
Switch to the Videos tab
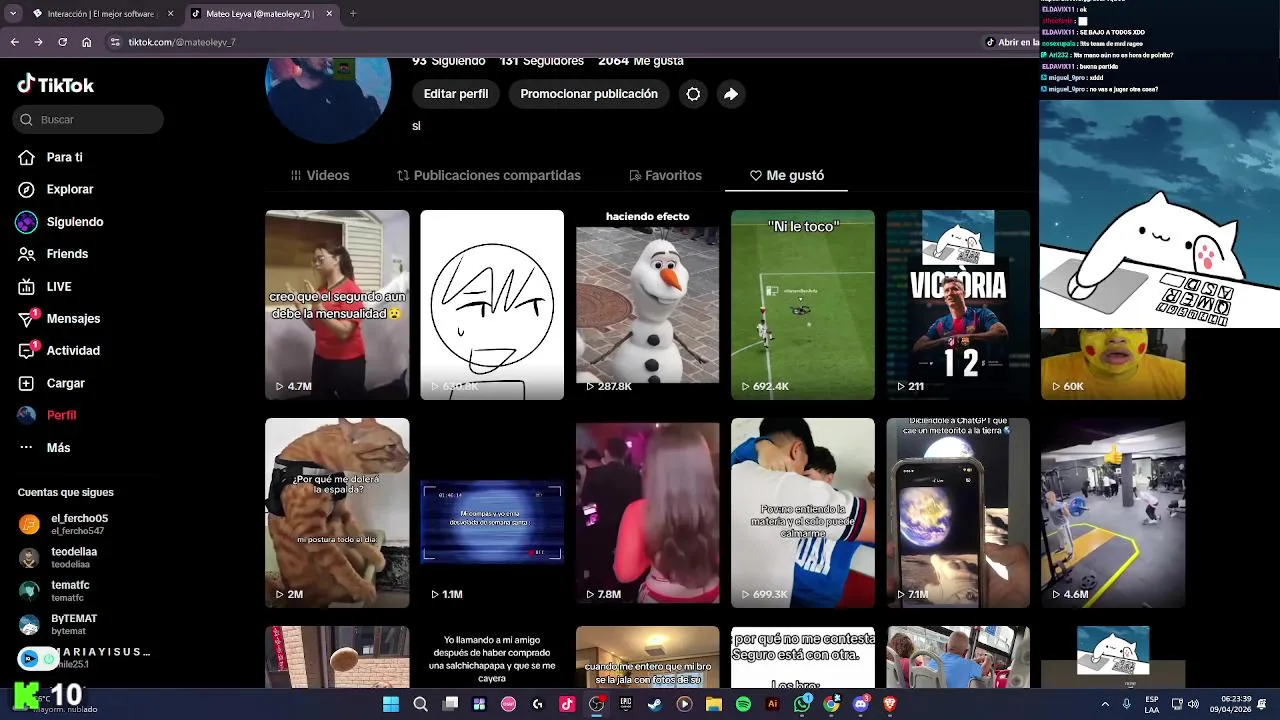tap(319, 175)
